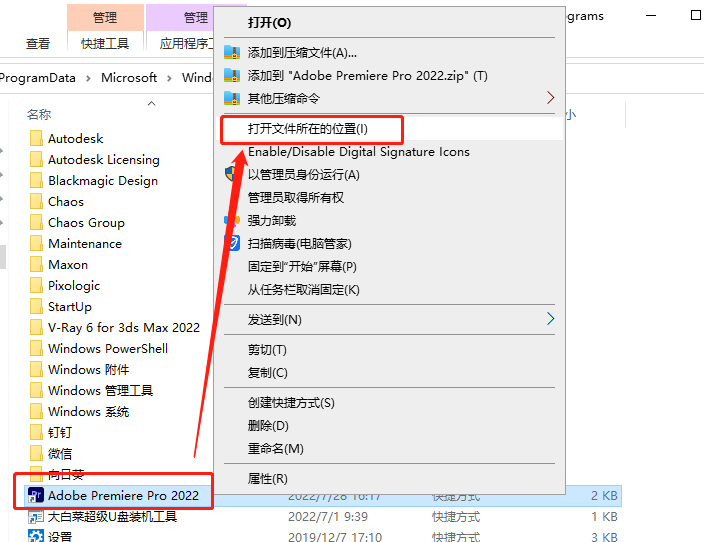Click the chevron after ProgramData in address bar
Image resolution: width=704 pixels, height=542 pixels.
pos(88,78)
